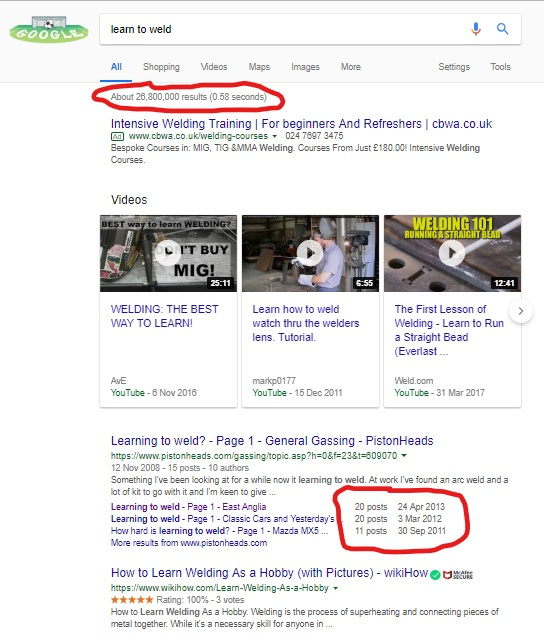Open 'How to Learn Welding As a Hobby' wikiHow
Screen dimensions: 544x634
[269, 573]
